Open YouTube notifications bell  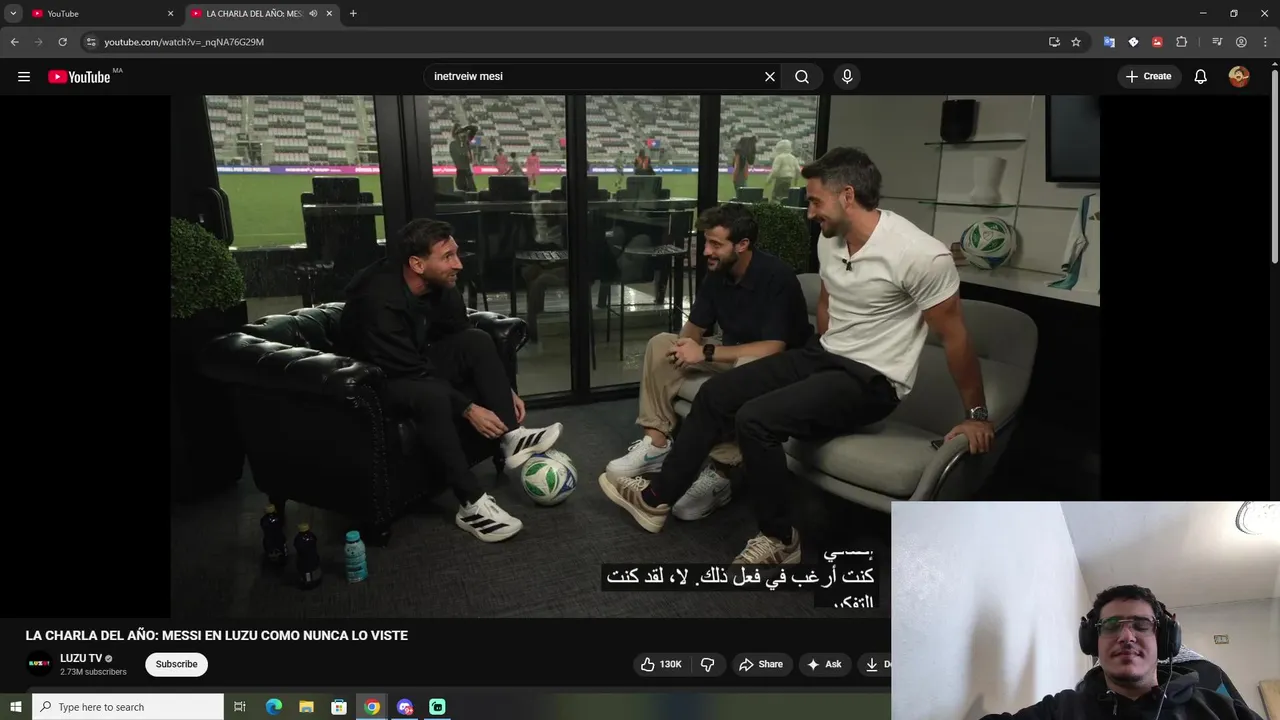tap(1201, 77)
